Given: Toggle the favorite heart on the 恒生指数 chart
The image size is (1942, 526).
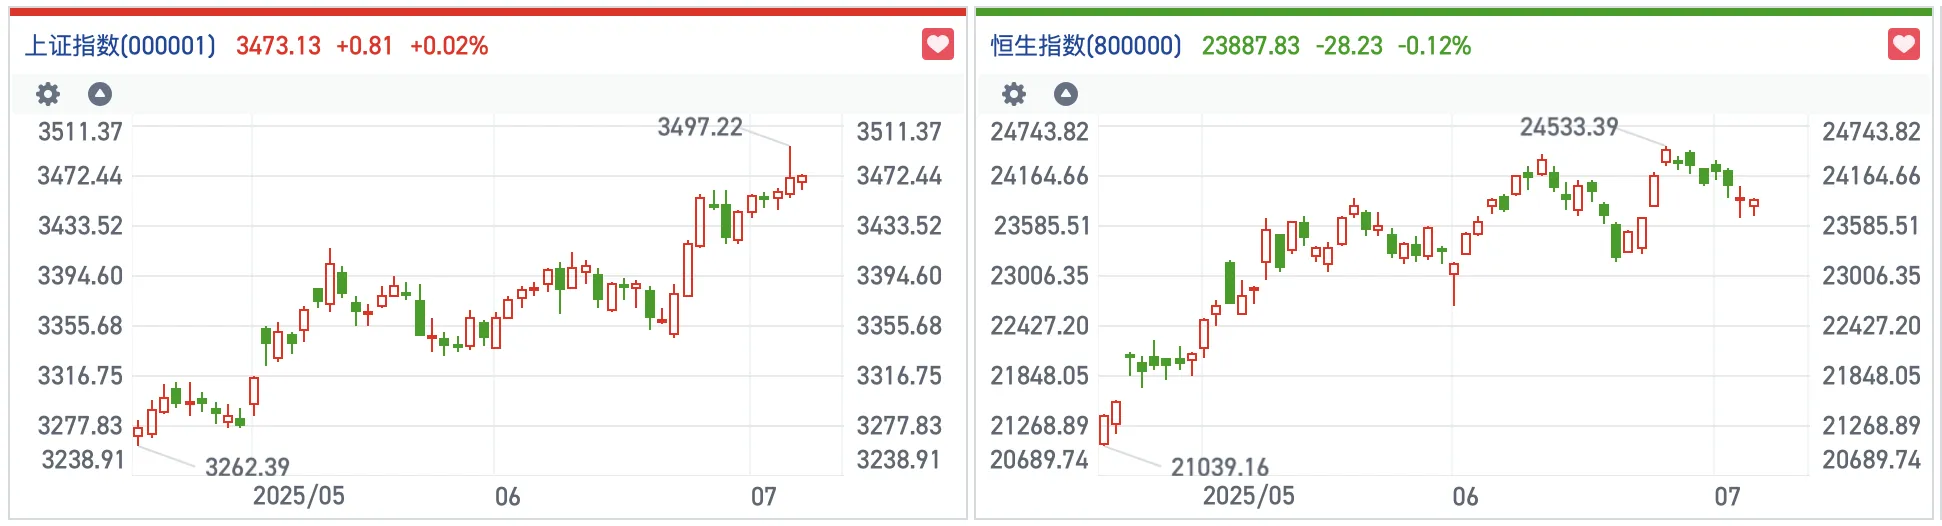Looking at the screenshot, I should [x=1903, y=44].
